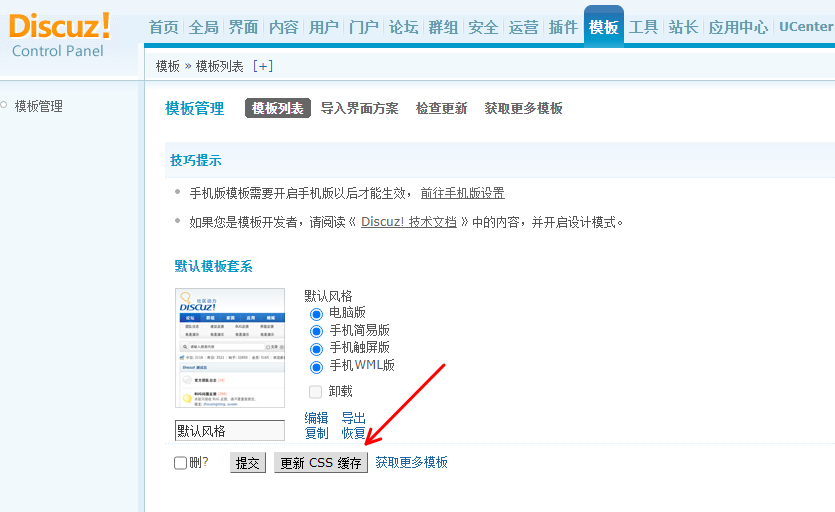The width and height of the screenshot is (835, 512).
Task: Click the 编辑 link for default style
Action: pos(316,418)
